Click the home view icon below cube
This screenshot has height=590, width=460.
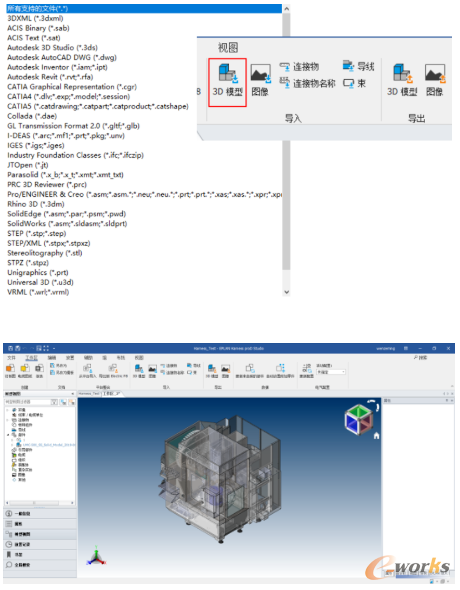point(376,435)
